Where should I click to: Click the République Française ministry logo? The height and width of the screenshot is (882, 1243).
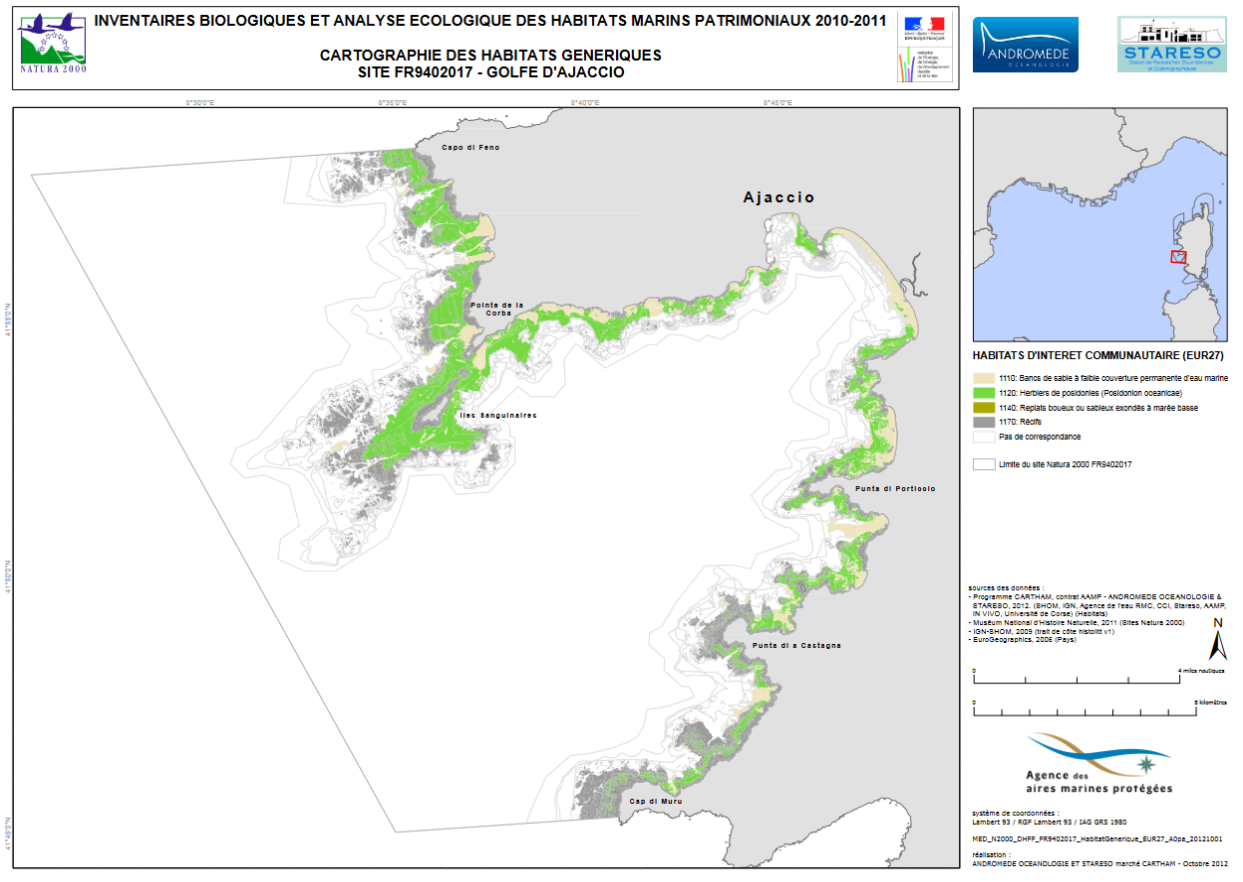921,45
